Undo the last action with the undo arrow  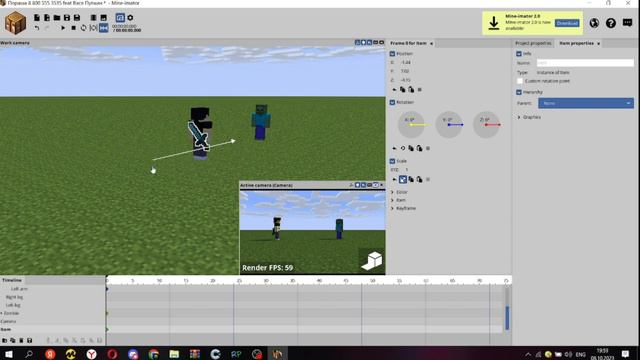[37, 28]
